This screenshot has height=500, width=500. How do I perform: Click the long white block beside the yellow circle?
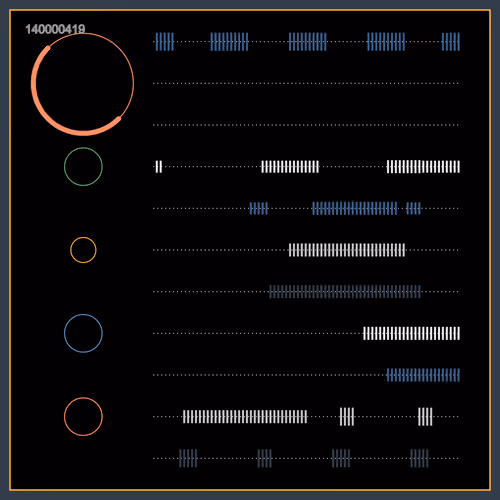pyautogui.click(x=347, y=250)
